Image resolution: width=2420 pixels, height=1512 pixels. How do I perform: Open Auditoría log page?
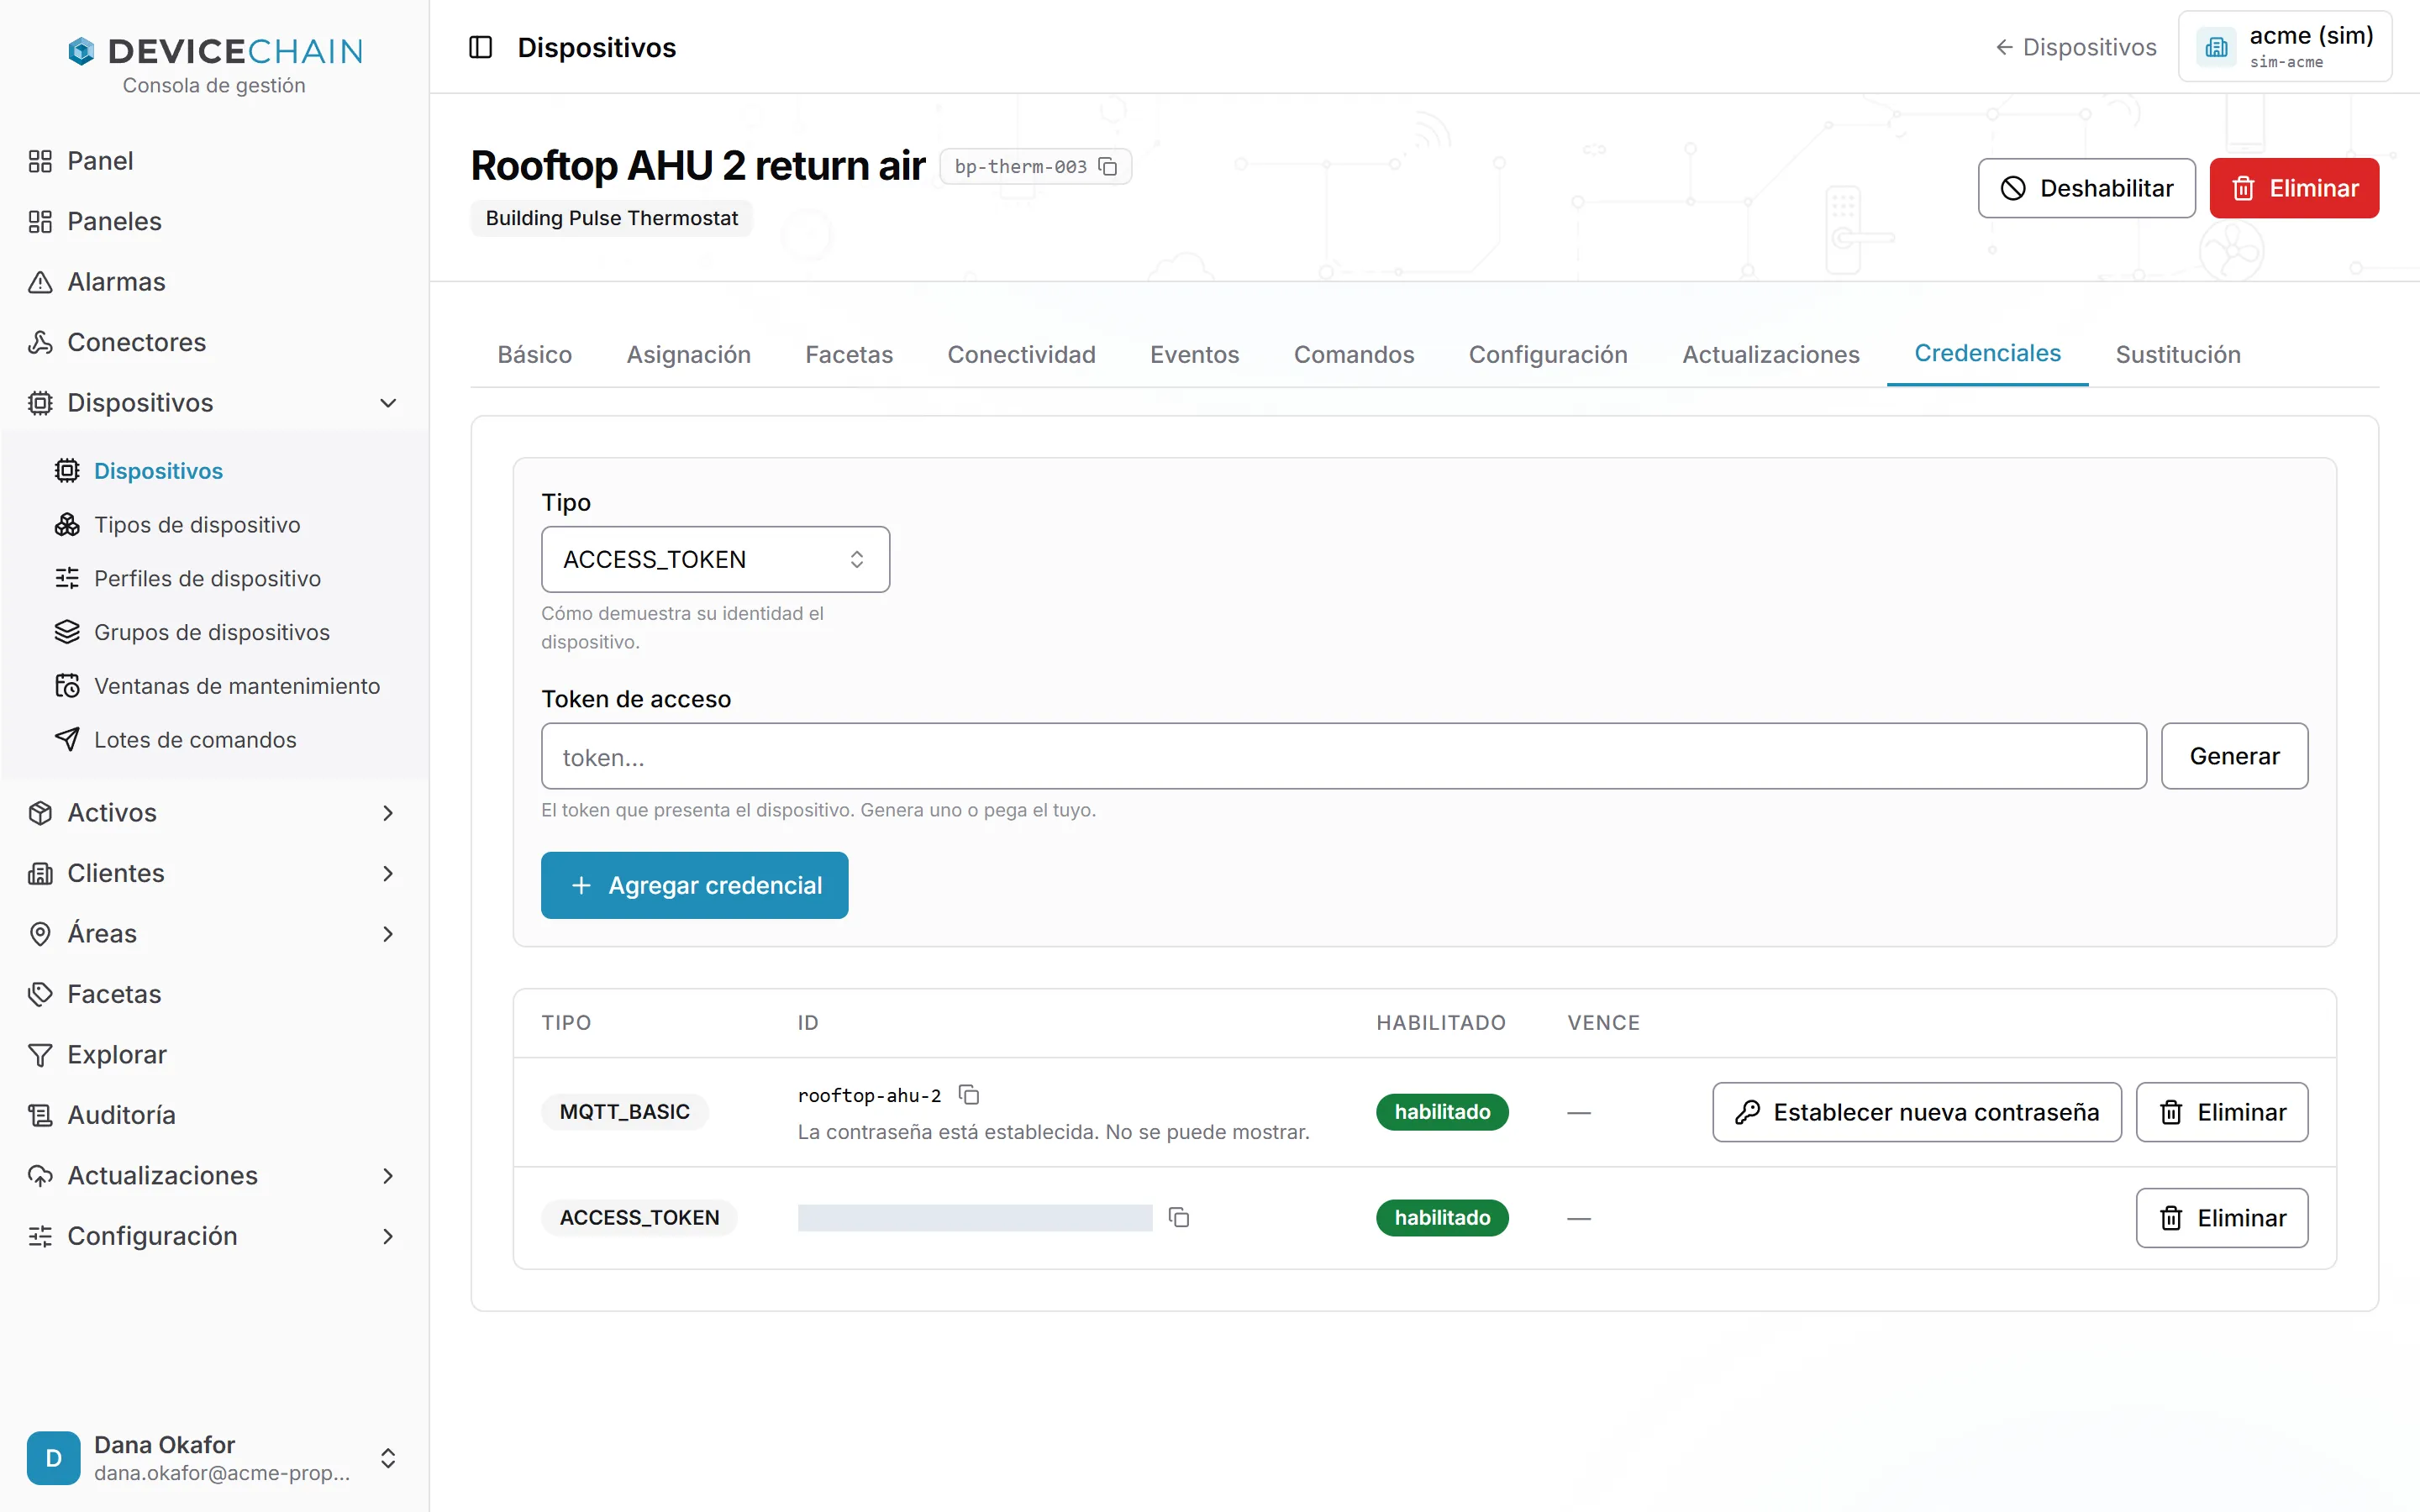pyautogui.click(x=214, y=1115)
